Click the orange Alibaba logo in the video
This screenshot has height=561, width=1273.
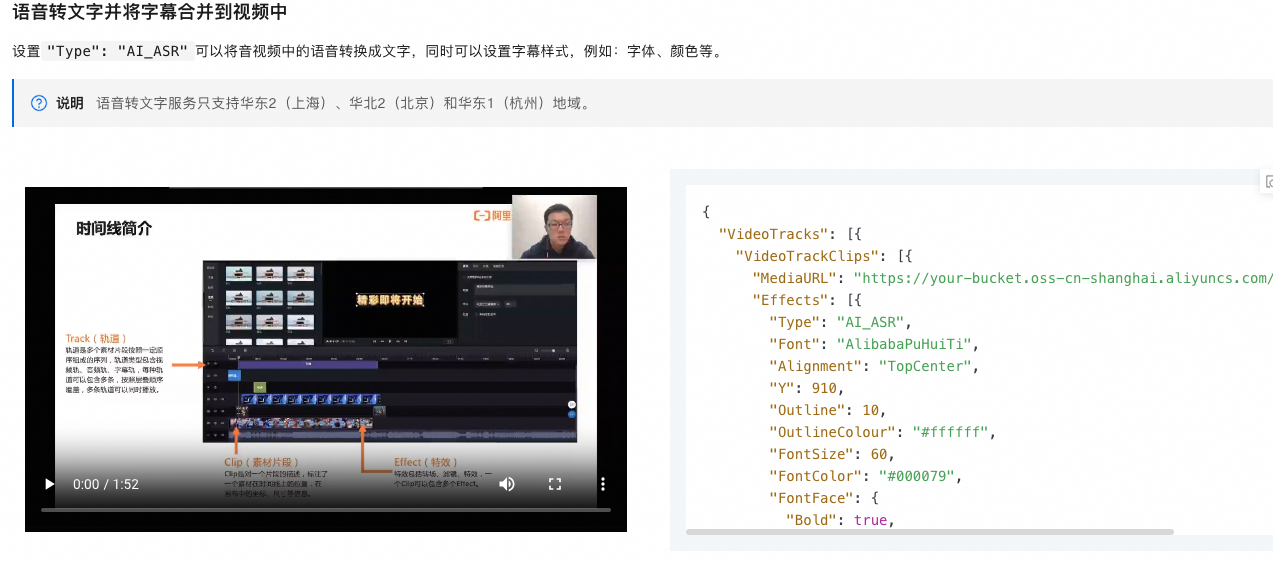coord(492,215)
